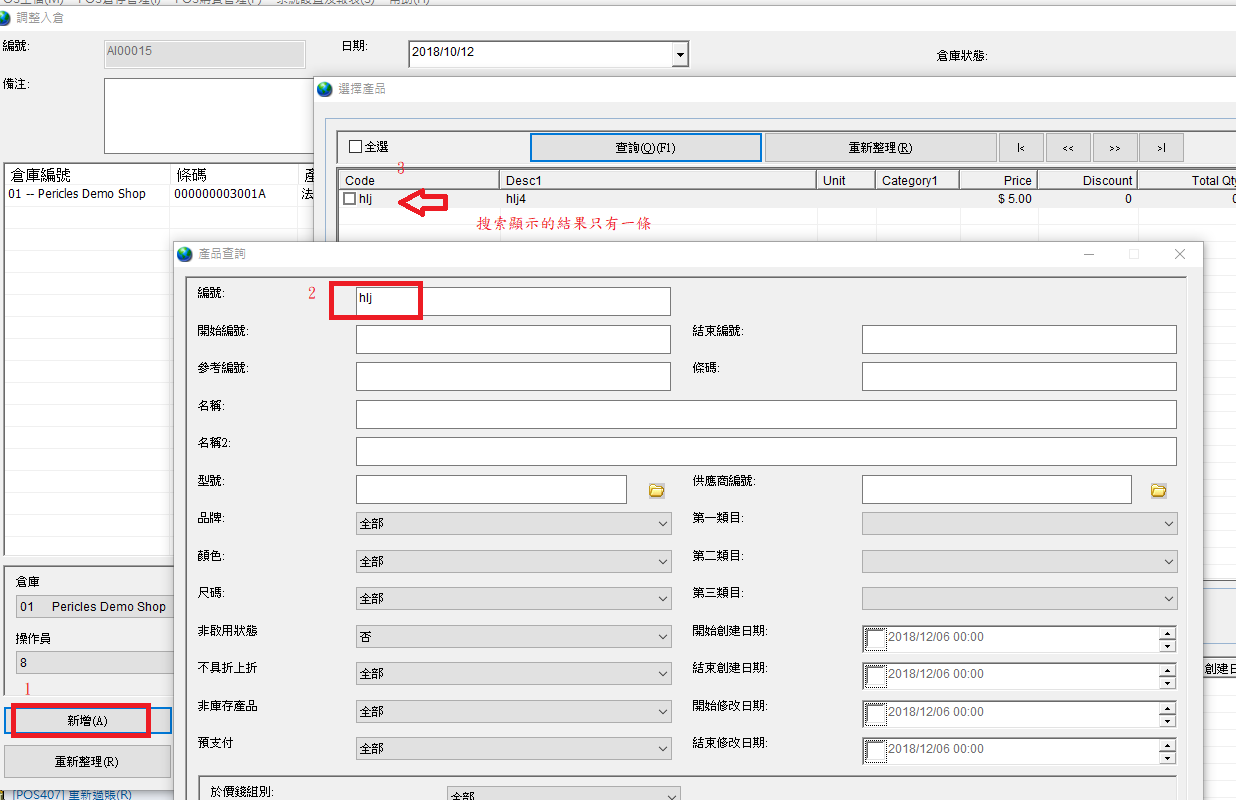Open the 日期 dropdown showing 2018/10/12
This screenshot has width=1236, height=800.
pyautogui.click(x=680, y=54)
